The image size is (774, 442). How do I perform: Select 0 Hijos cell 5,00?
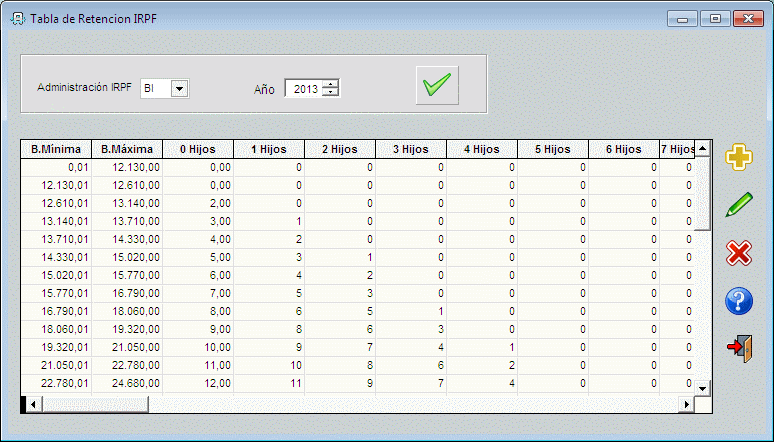pos(198,257)
